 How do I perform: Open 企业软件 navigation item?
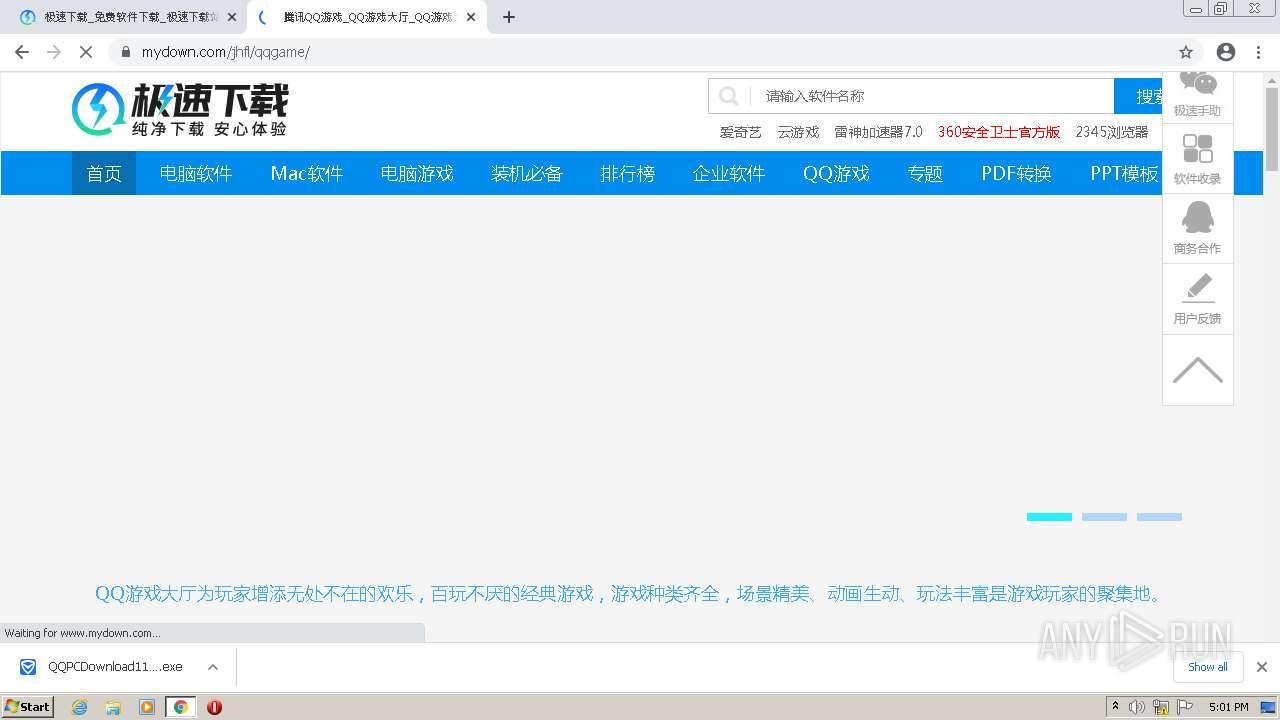(729, 173)
